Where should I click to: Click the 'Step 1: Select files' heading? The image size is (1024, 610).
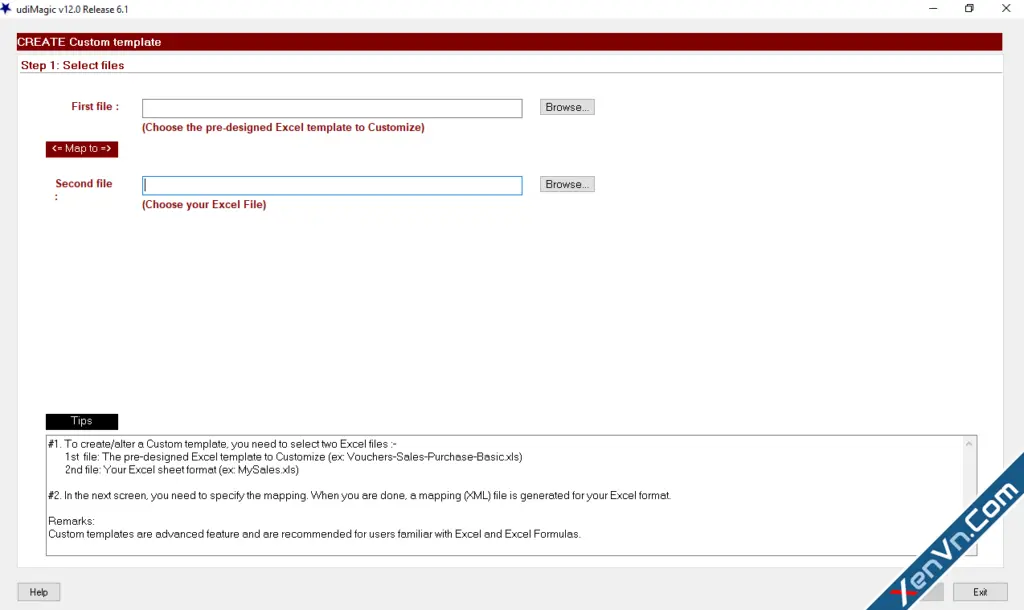tap(72, 65)
